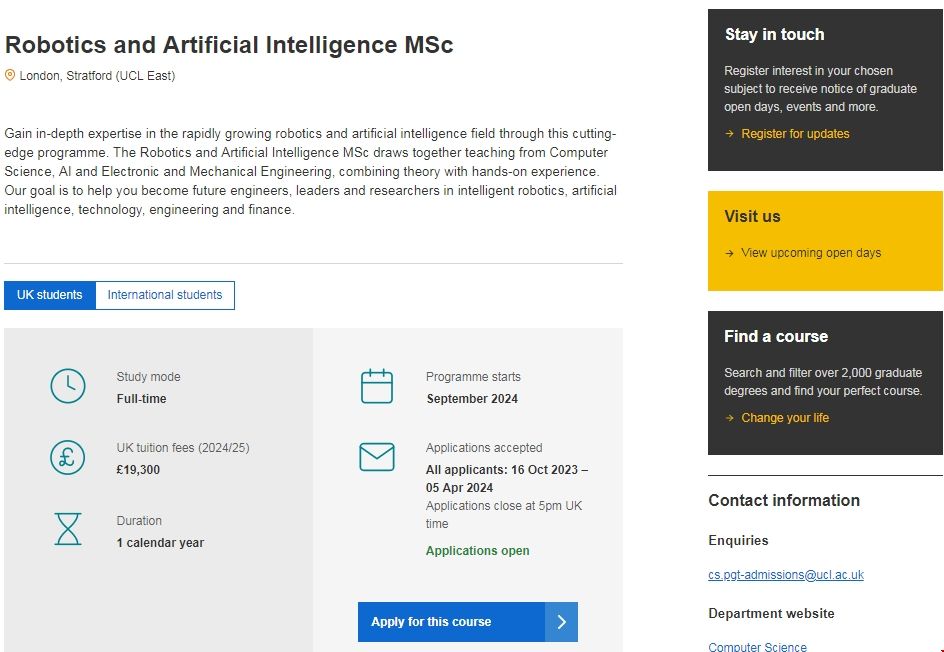
Task: Click the envelope icon for Applications accepted
Action: tap(377, 457)
